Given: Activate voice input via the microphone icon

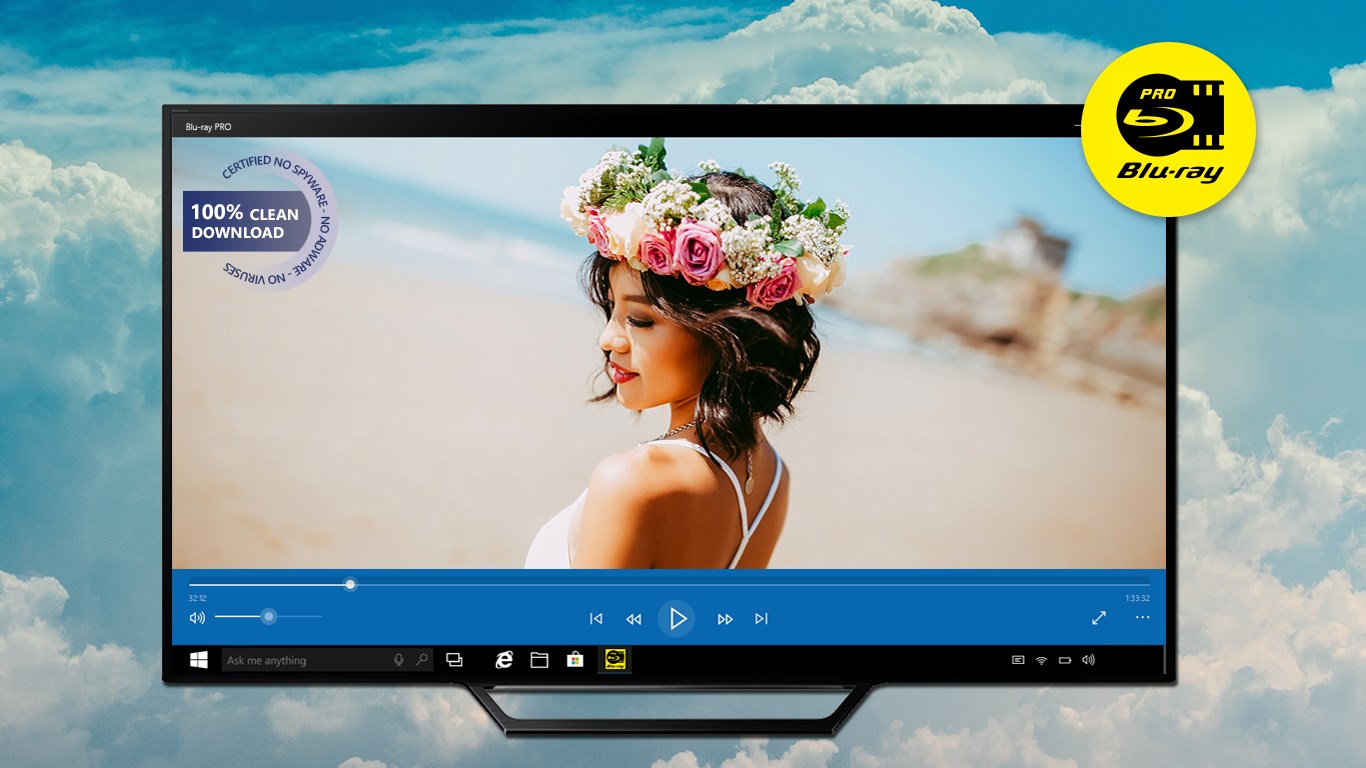Looking at the screenshot, I should pyautogui.click(x=398, y=660).
